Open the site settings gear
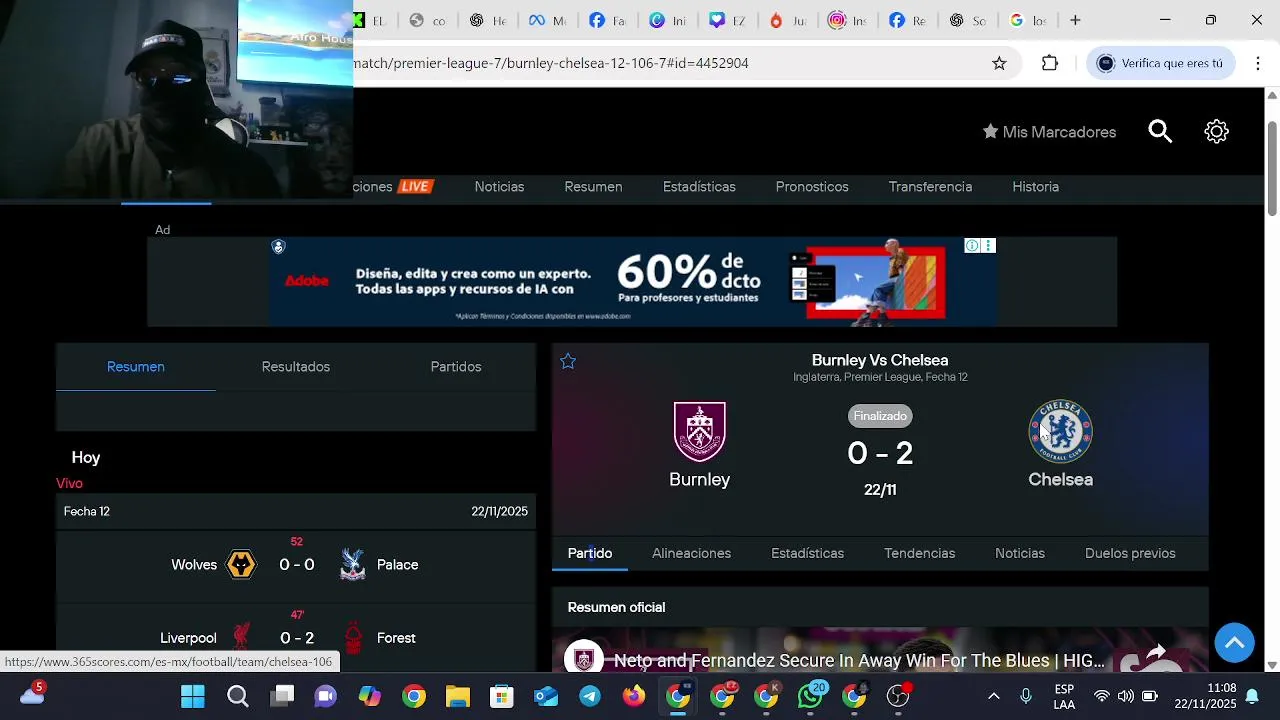Image resolution: width=1280 pixels, height=720 pixels. [1216, 132]
